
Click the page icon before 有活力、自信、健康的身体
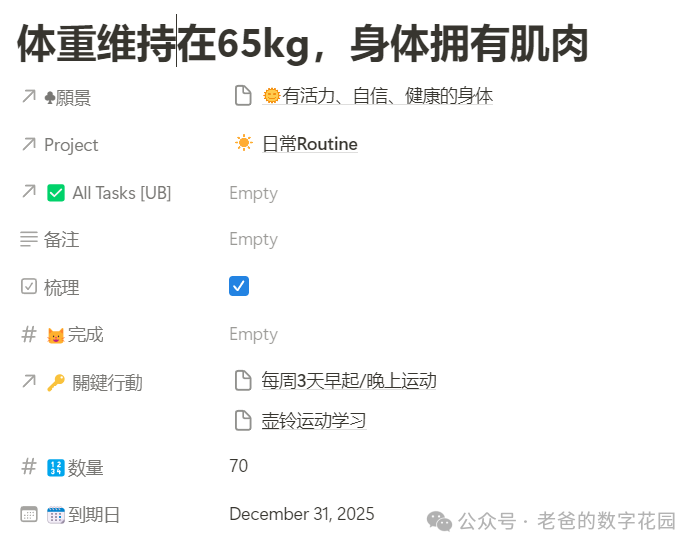click(x=242, y=96)
